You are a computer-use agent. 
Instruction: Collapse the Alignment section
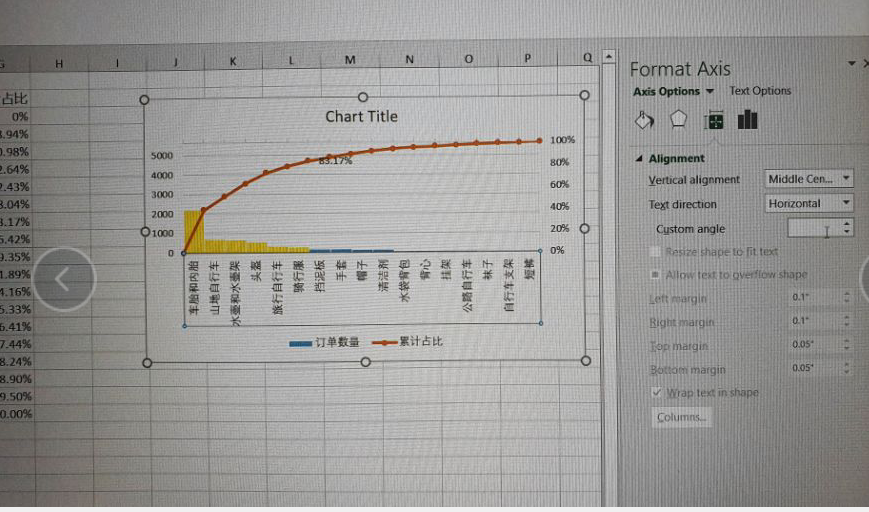(x=639, y=158)
